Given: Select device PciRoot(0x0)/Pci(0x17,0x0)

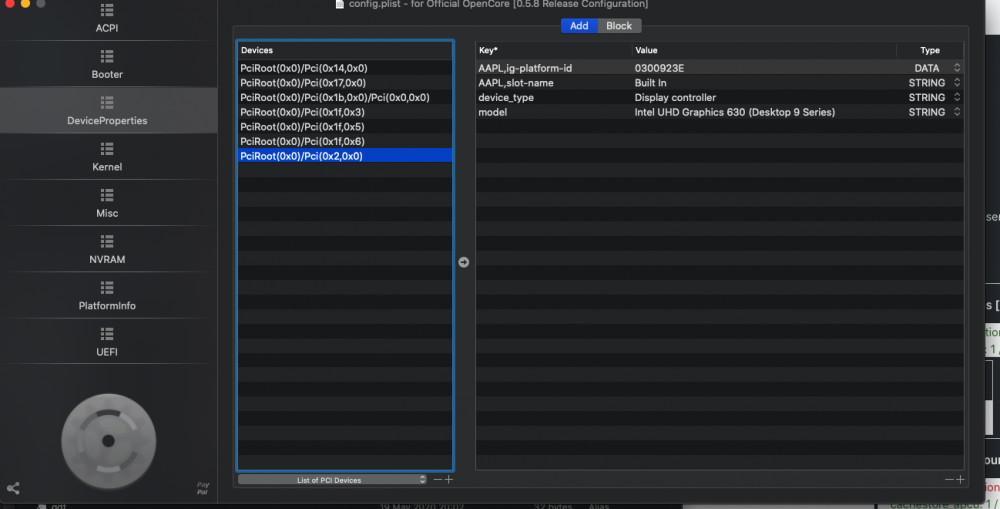Looking at the screenshot, I should pos(345,82).
